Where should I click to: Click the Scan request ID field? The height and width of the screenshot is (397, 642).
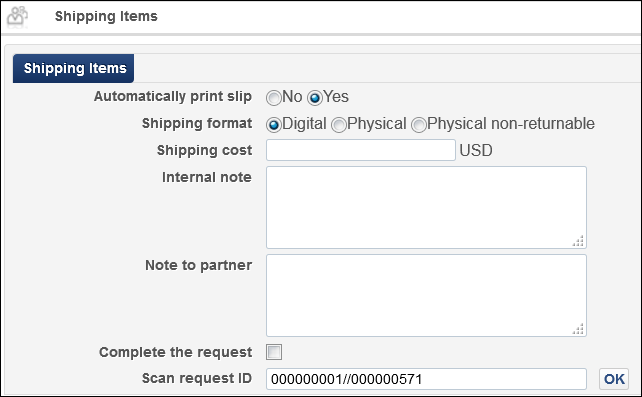click(426, 379)
